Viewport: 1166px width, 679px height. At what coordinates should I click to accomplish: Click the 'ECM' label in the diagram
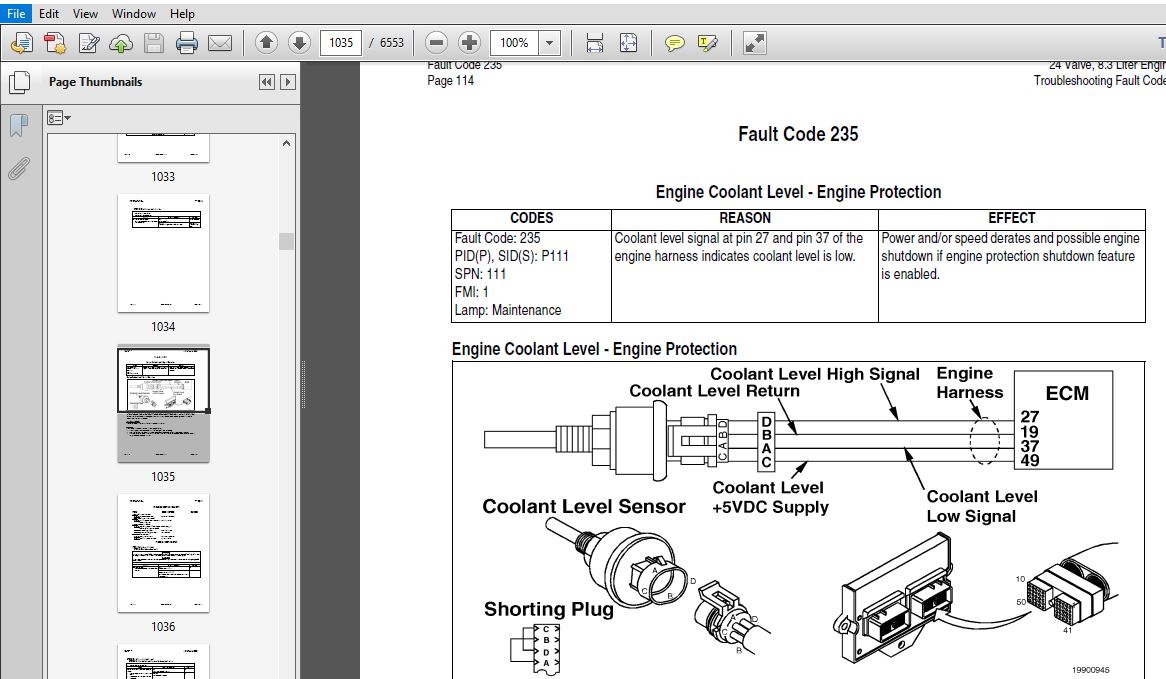tap(1067, 393)
